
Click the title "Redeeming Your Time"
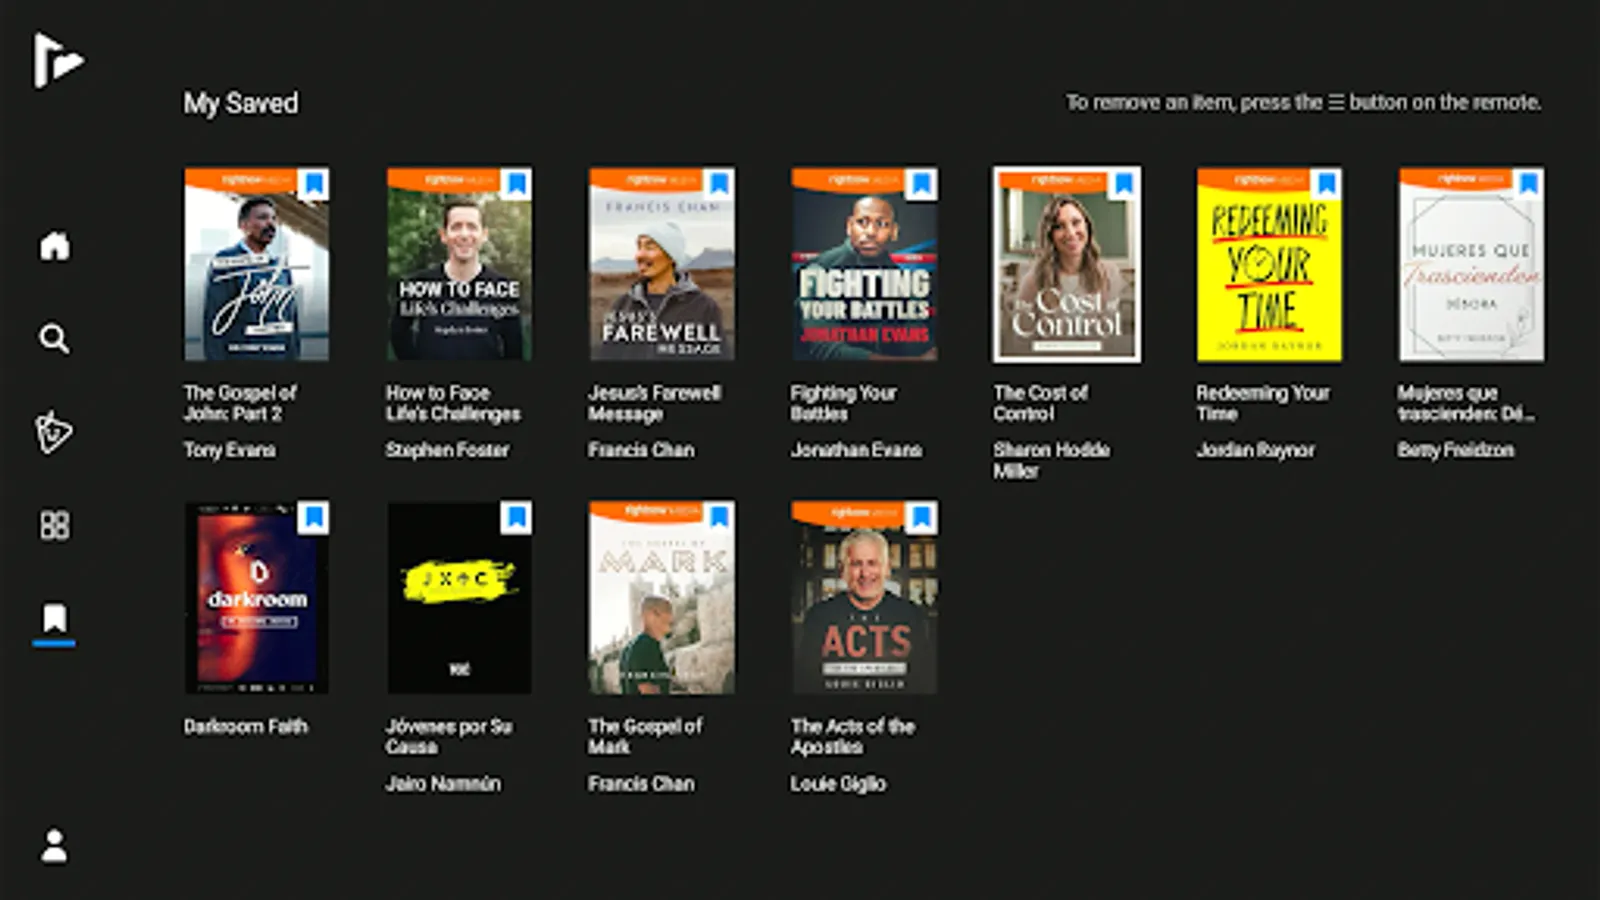coord(1263,403)
